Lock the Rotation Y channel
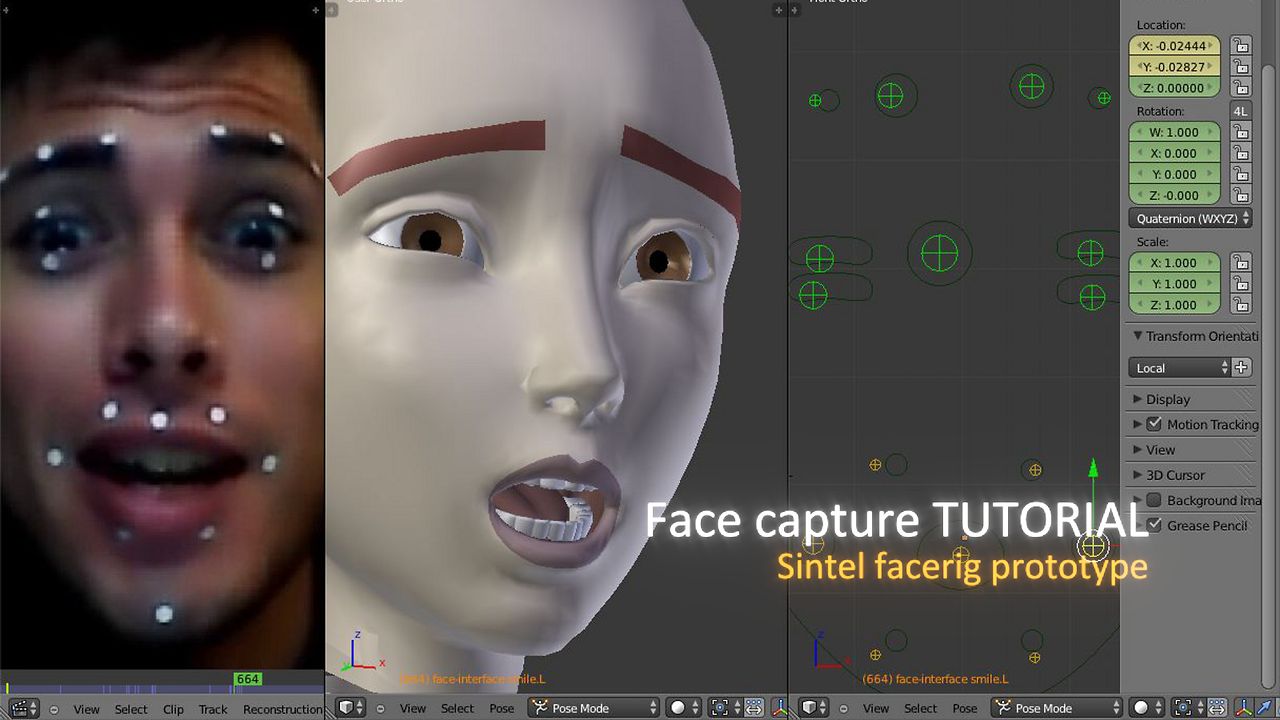 pos(1240,174)
